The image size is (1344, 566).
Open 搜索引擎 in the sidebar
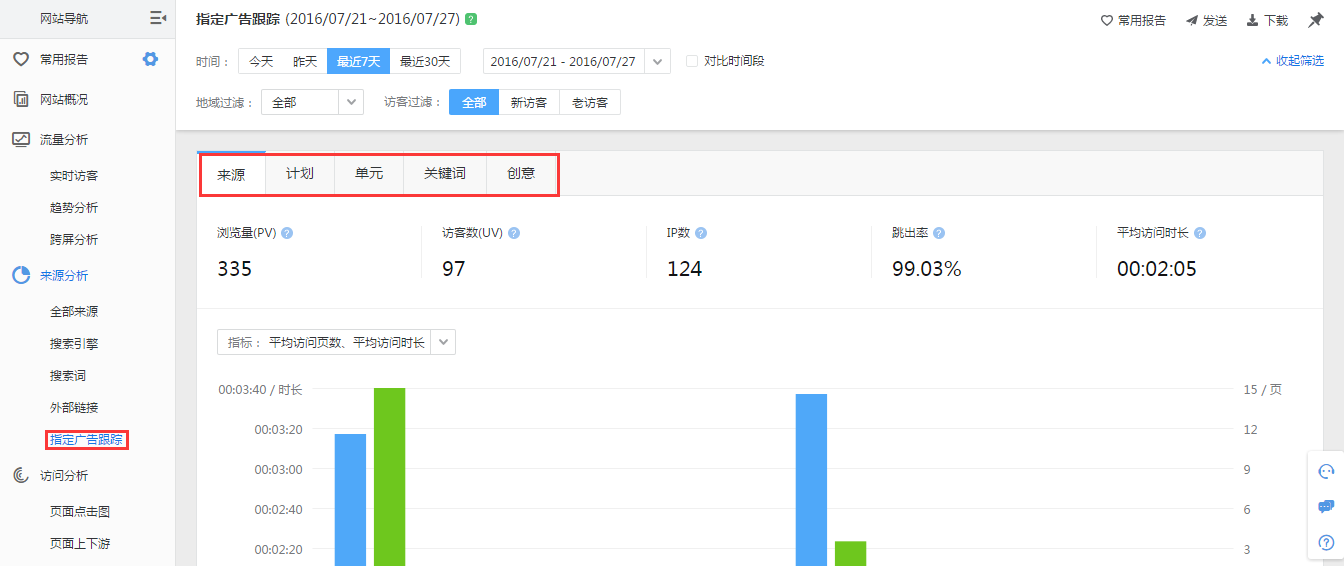74,343
